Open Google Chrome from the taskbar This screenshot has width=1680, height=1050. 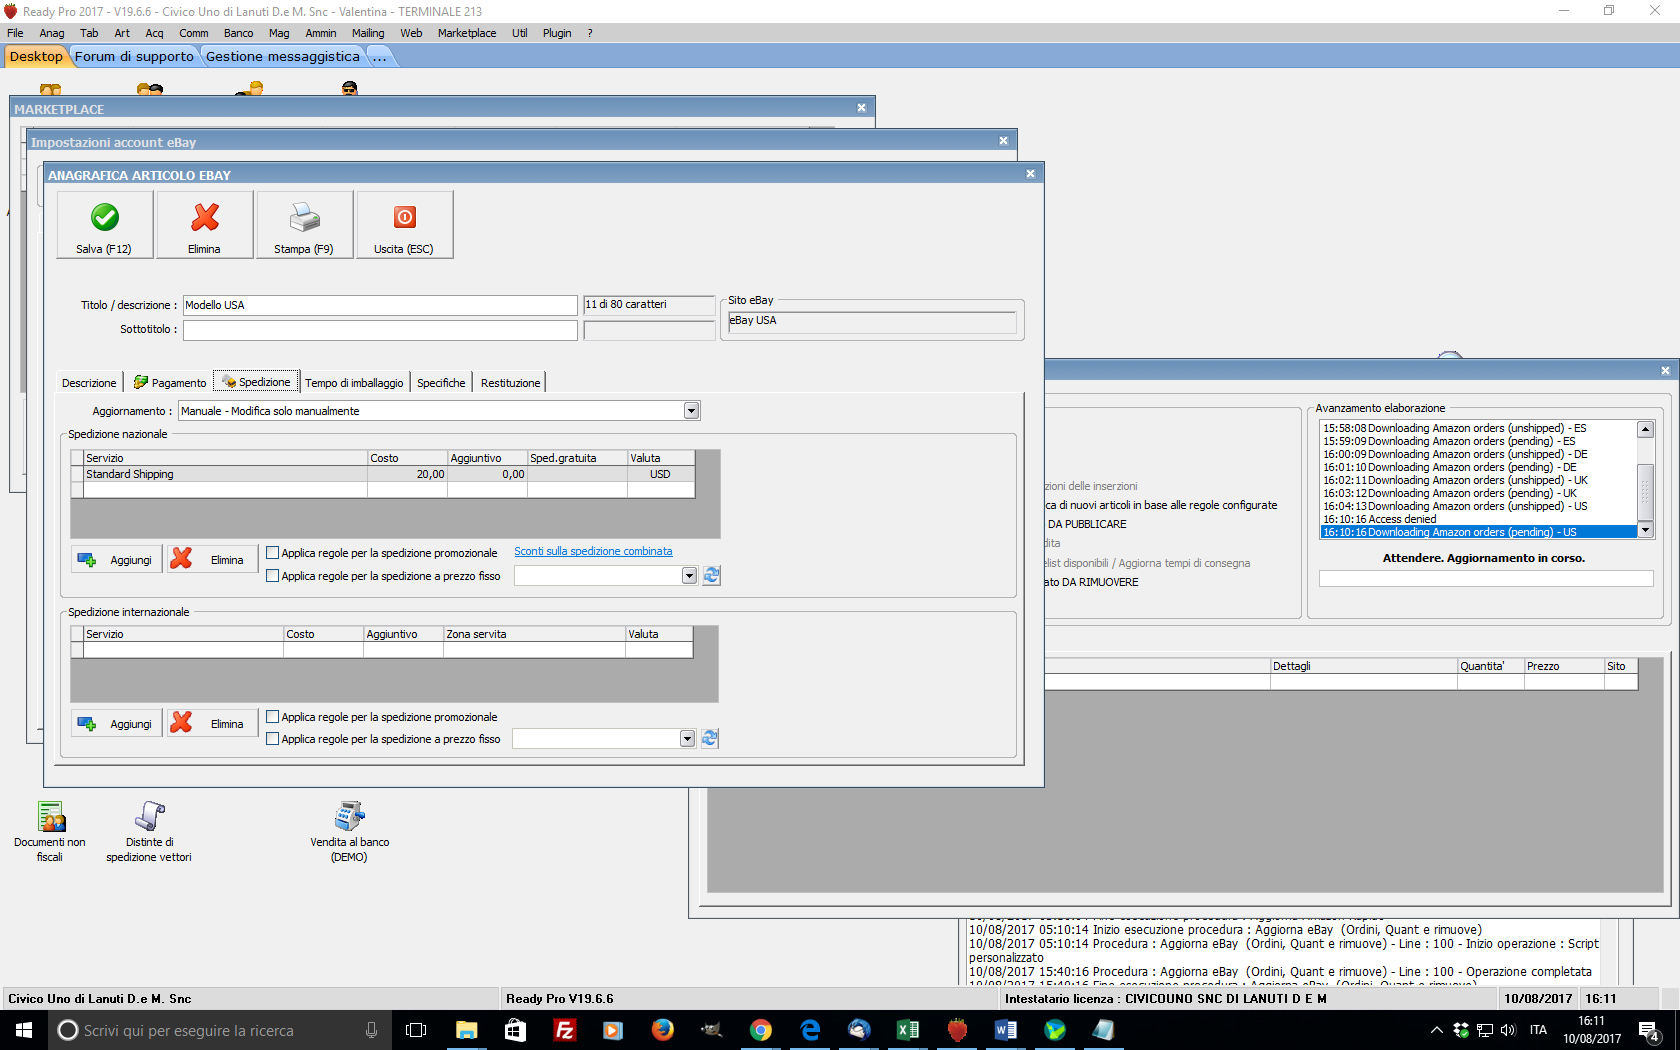[x=760, y=1030]
